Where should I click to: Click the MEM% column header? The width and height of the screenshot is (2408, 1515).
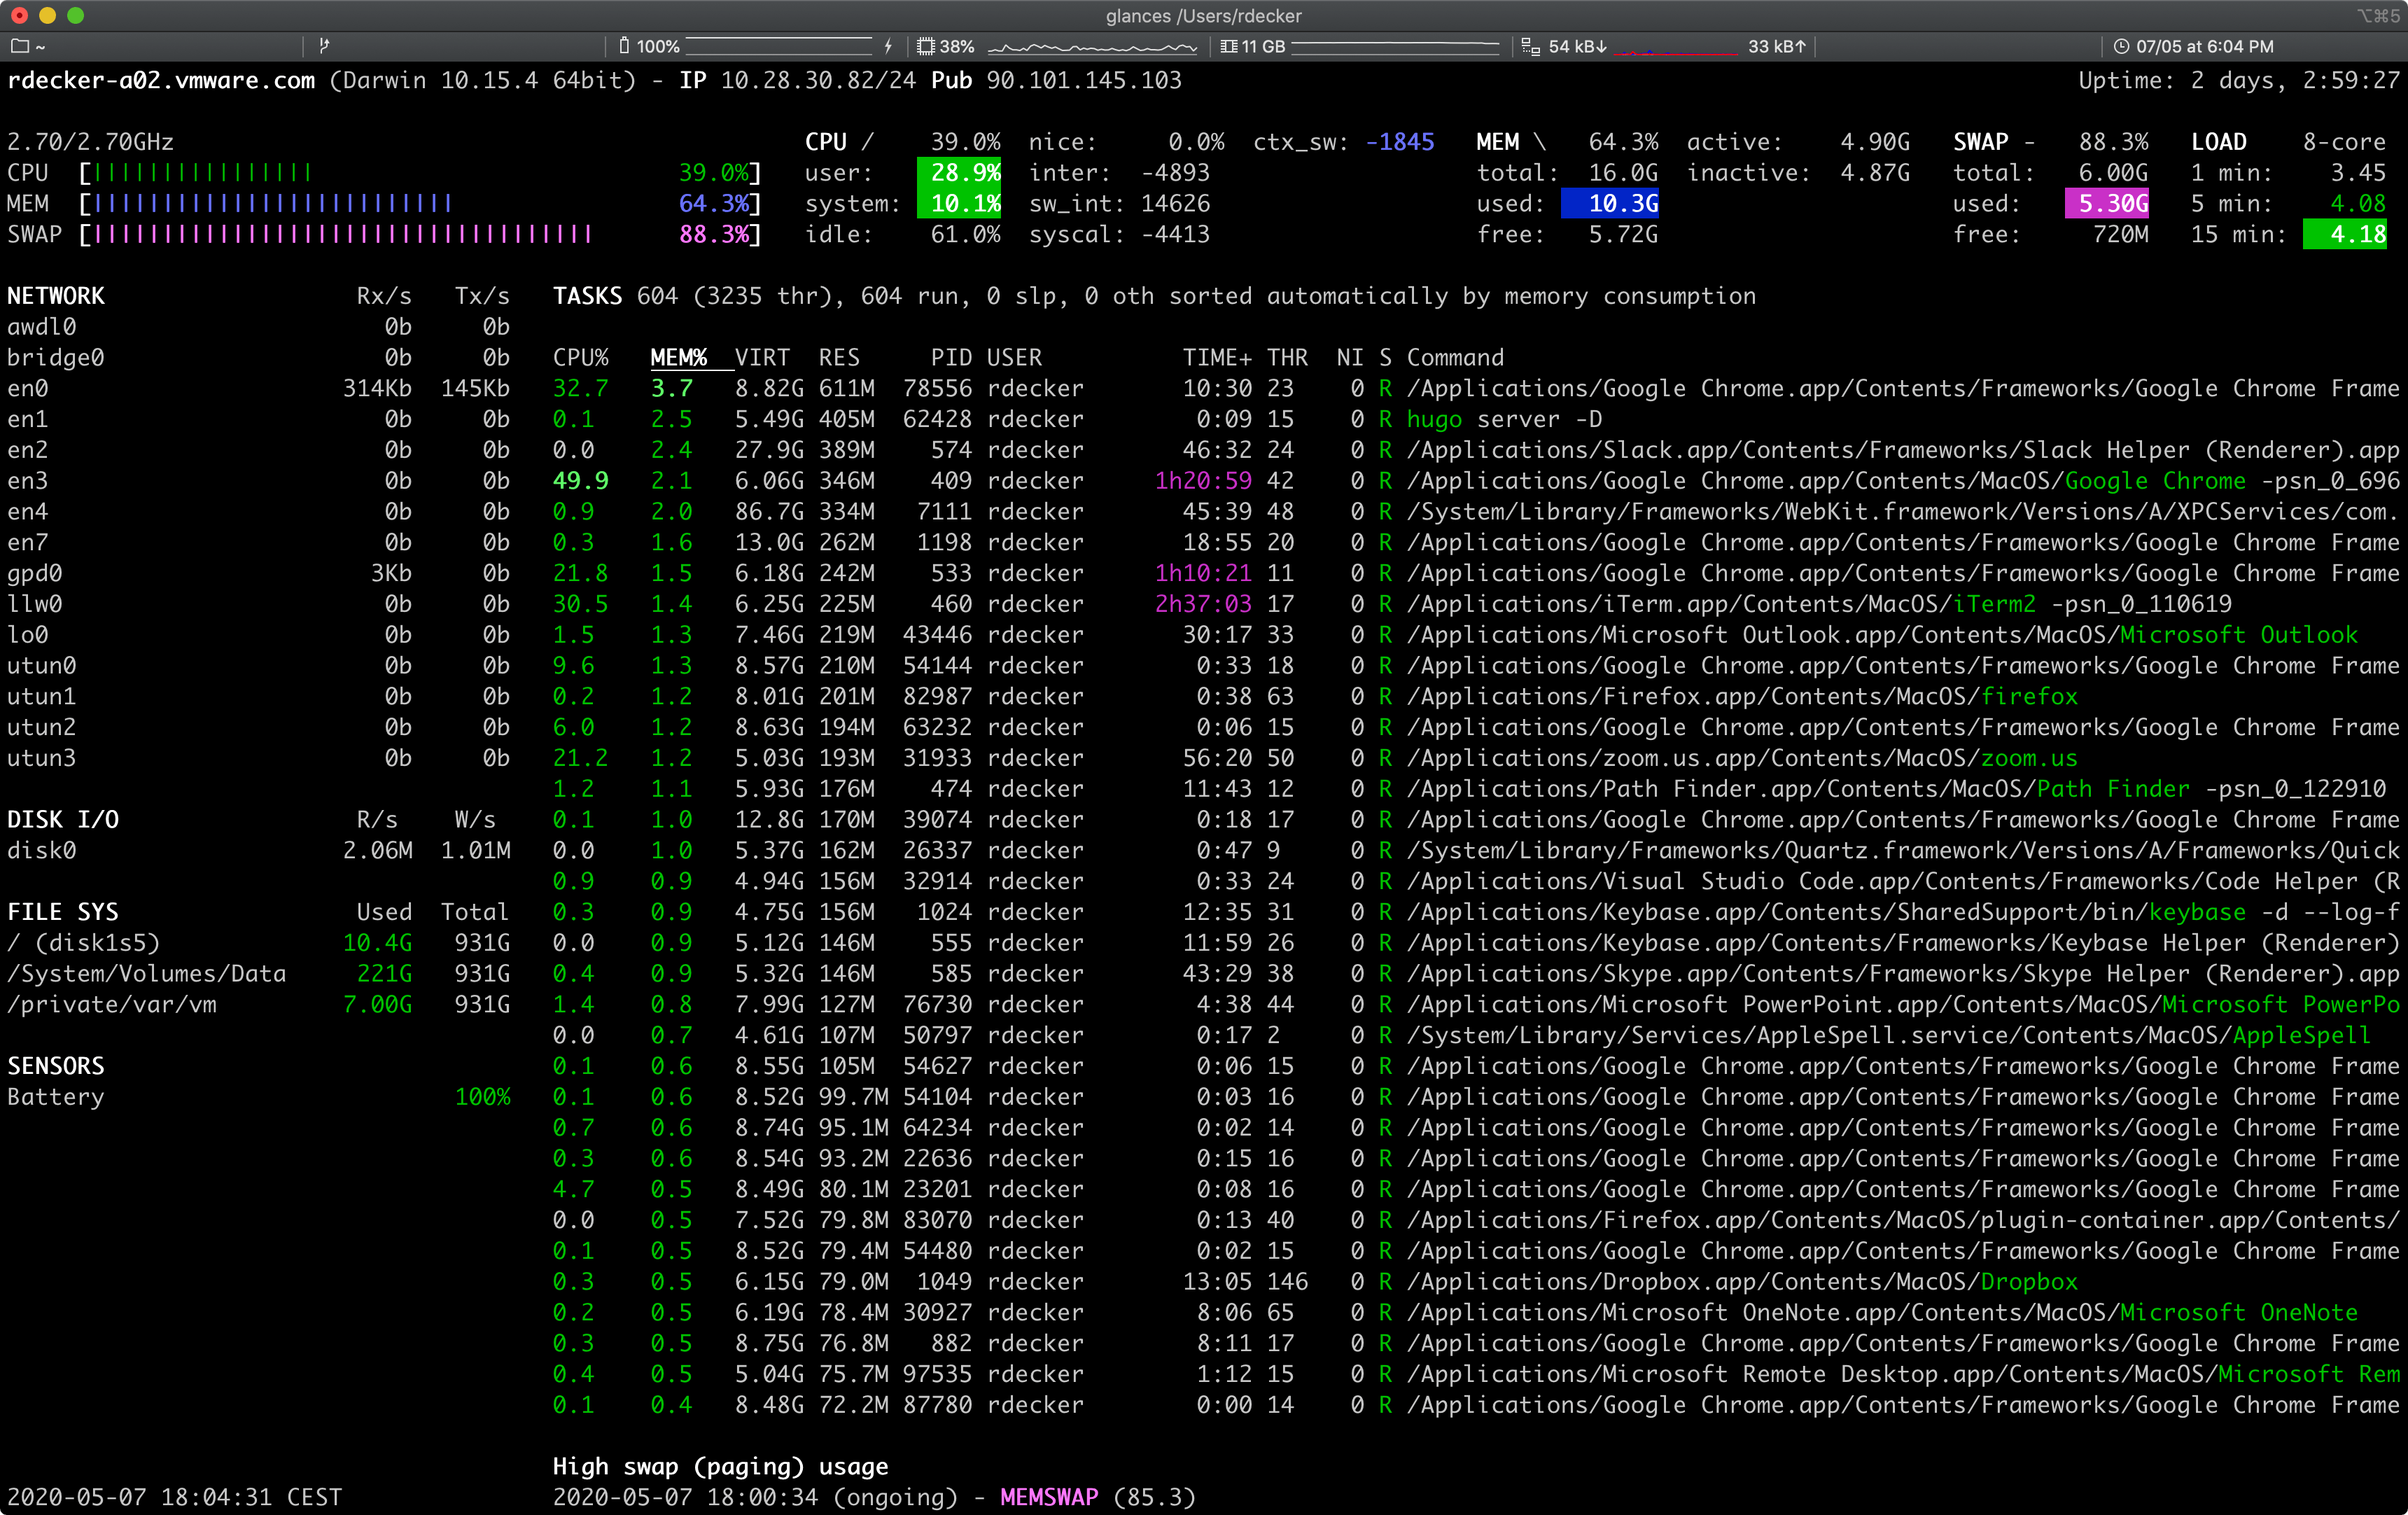coord(678,358)
